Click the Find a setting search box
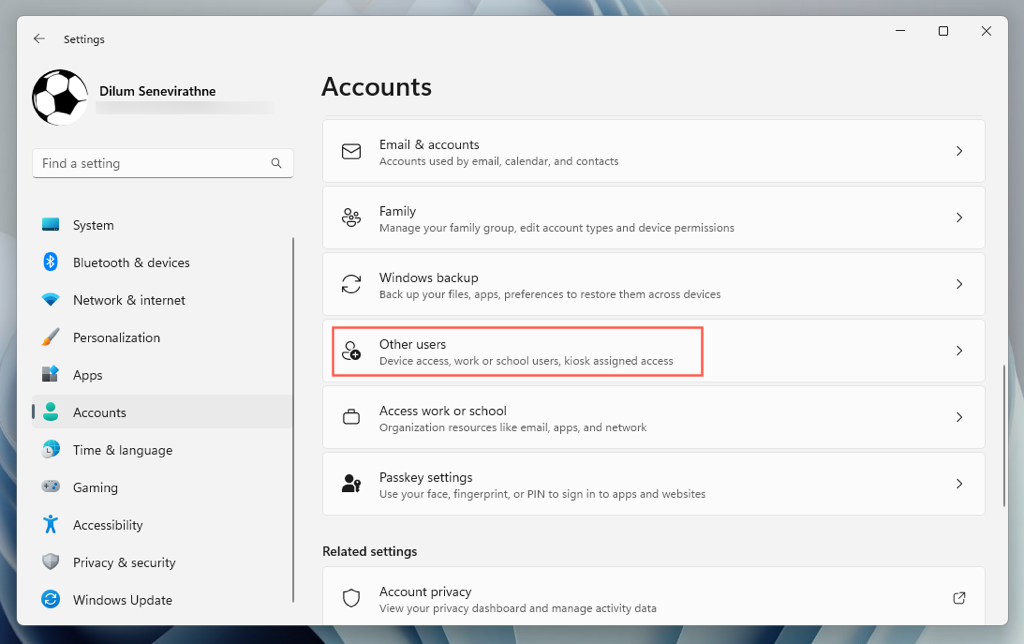The width and height of the screenshot is (1024, 644). tap(152, 163)
